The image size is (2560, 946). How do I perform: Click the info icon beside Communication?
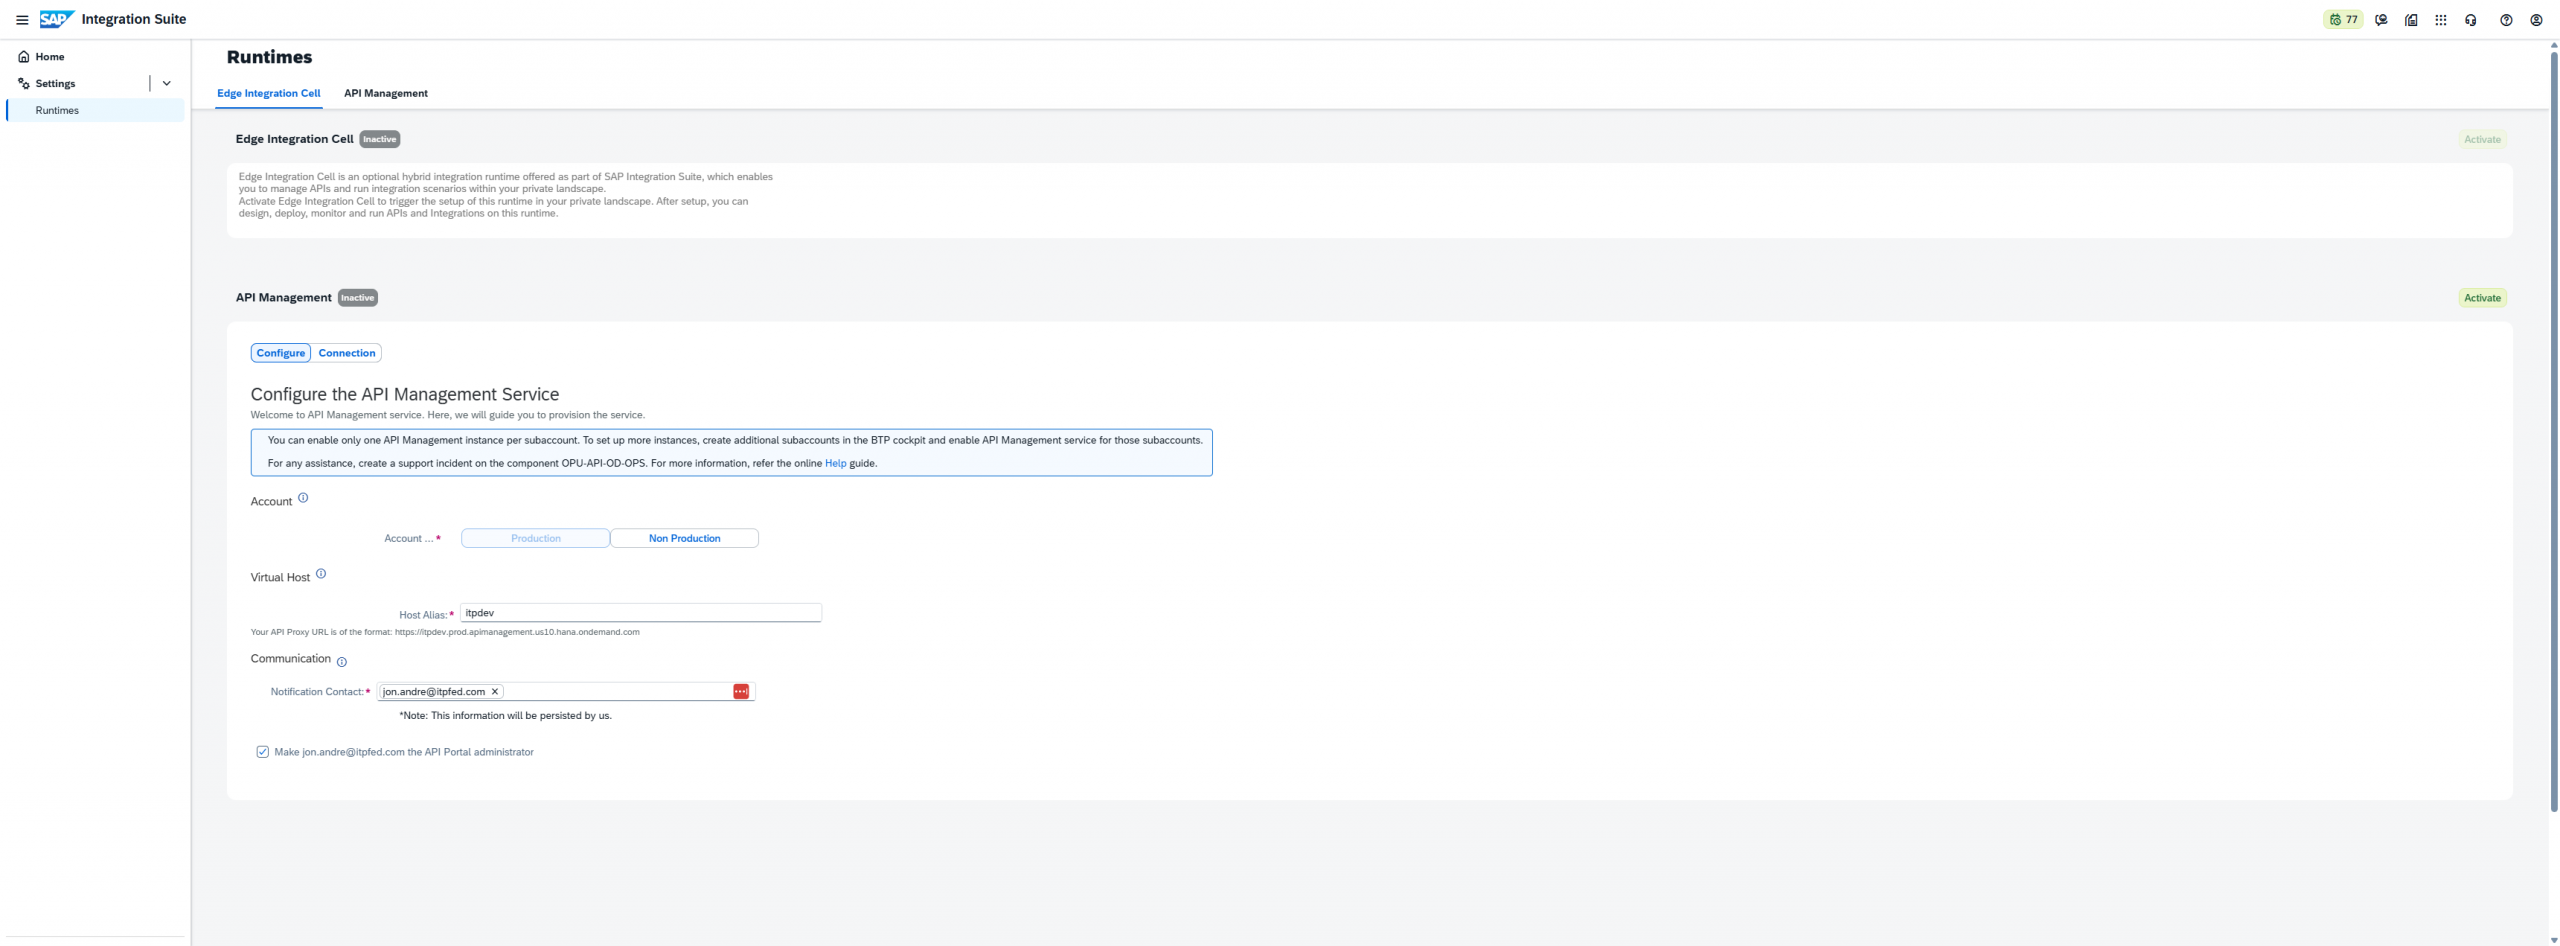click(342, 662)
